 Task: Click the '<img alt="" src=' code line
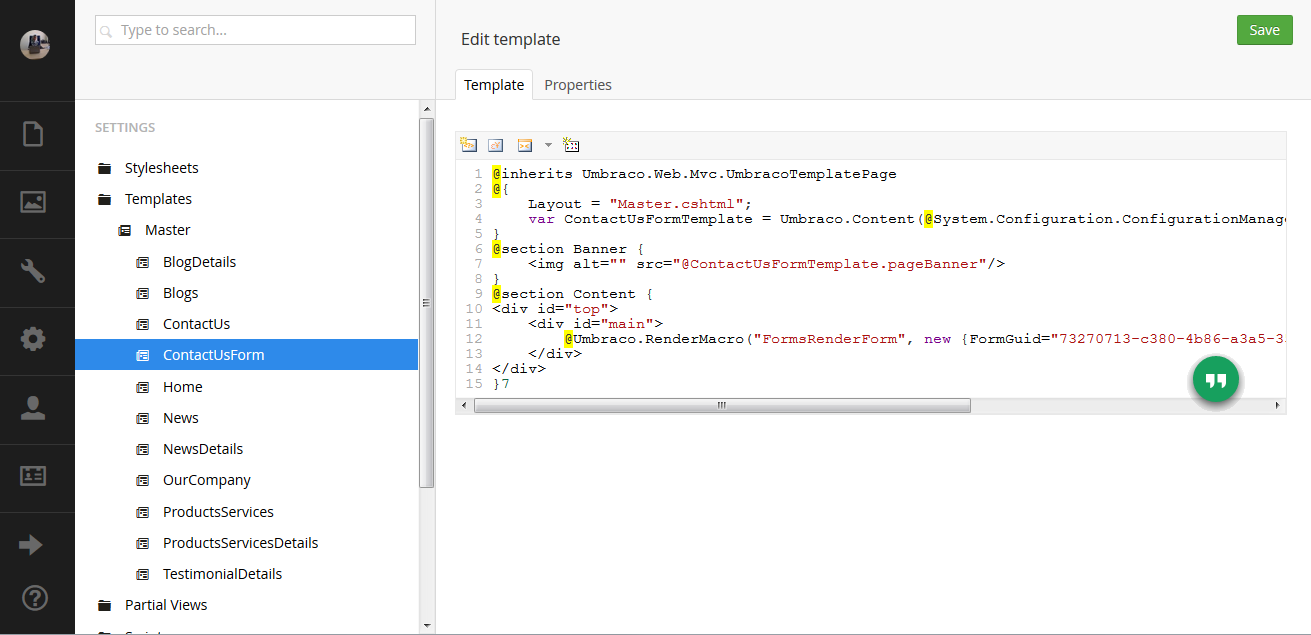pyautogui.click(x=766, y=264)
